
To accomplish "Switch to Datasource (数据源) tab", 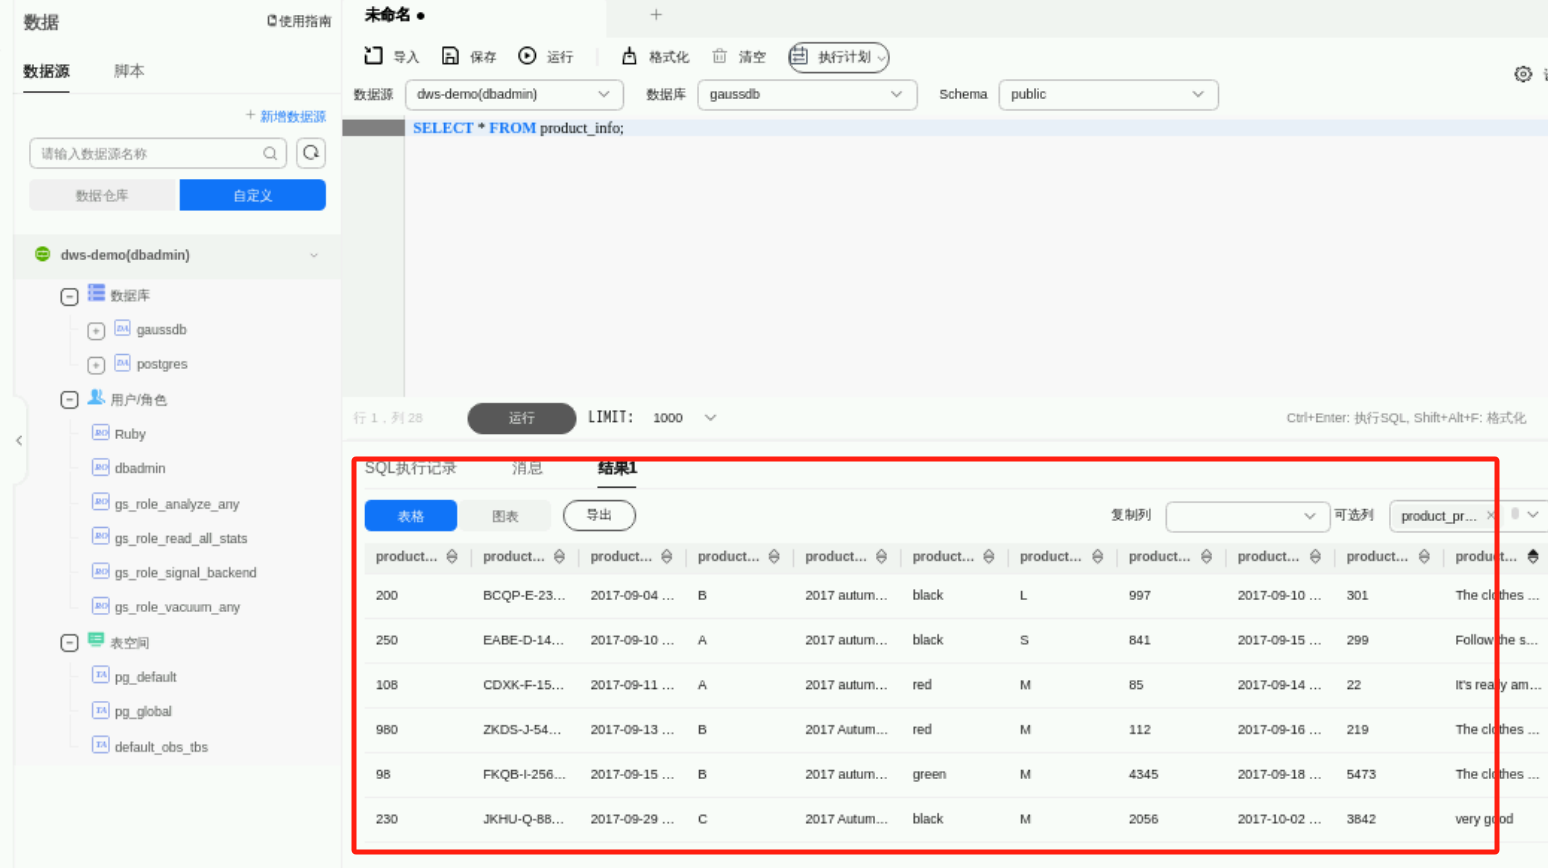I will tap(46, 71).
